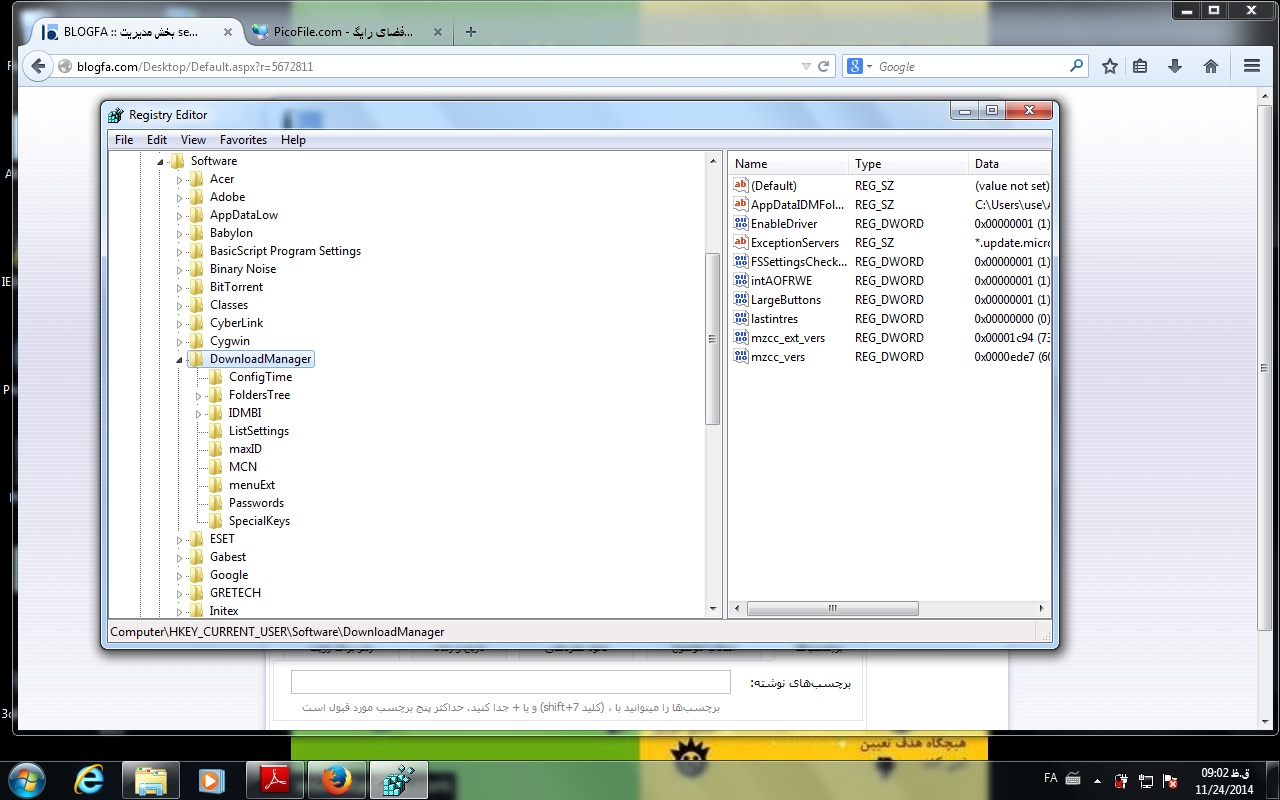Click the tree pane scroll-down arrow
The height and width of the screenshot is (800, 1280).
pyautogui.click(x=713, y=609)
